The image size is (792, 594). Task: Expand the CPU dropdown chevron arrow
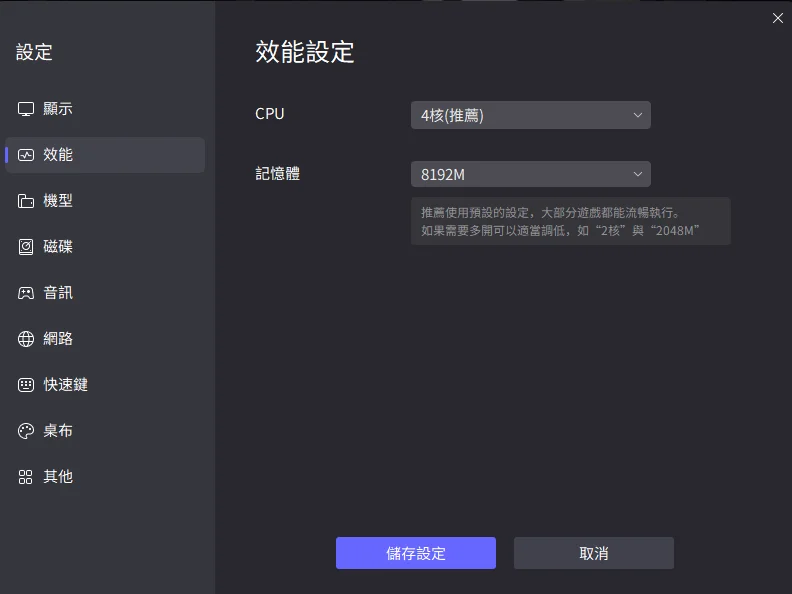(x=638, y=115)
